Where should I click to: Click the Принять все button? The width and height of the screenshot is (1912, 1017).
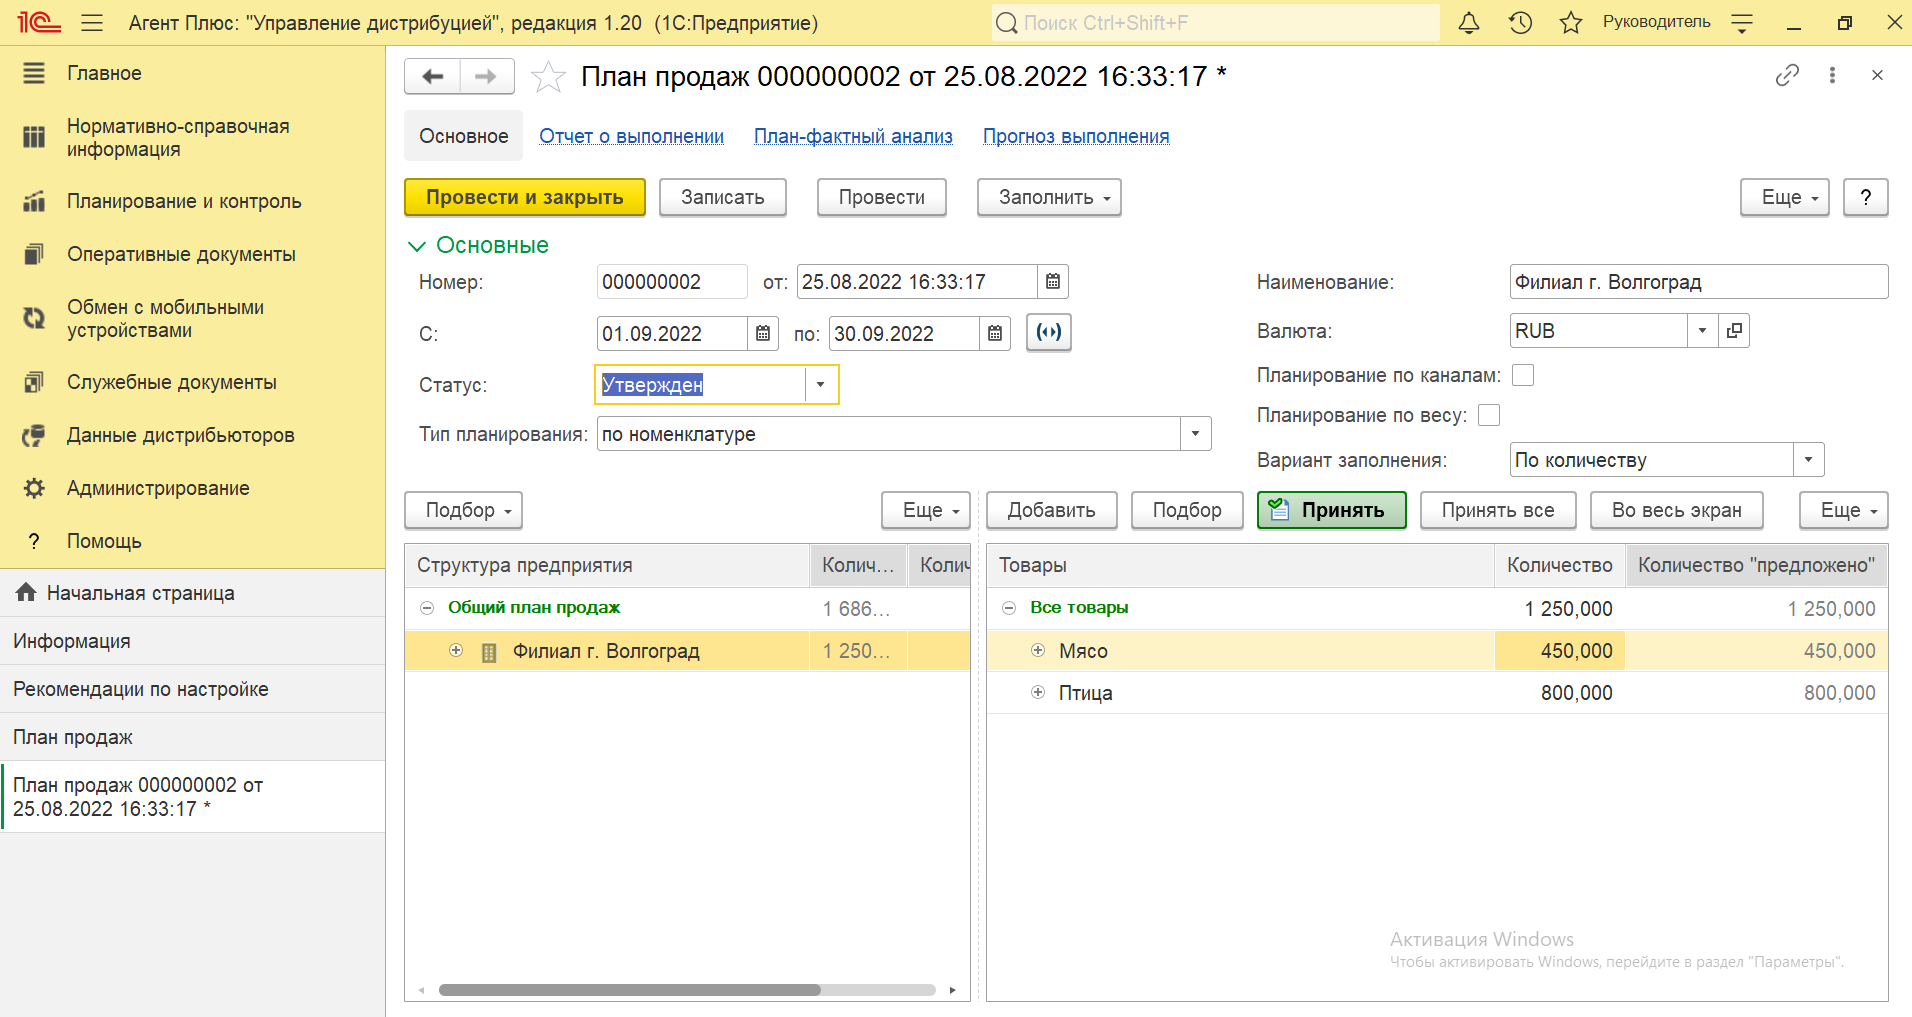click(x=1497, y=510)
